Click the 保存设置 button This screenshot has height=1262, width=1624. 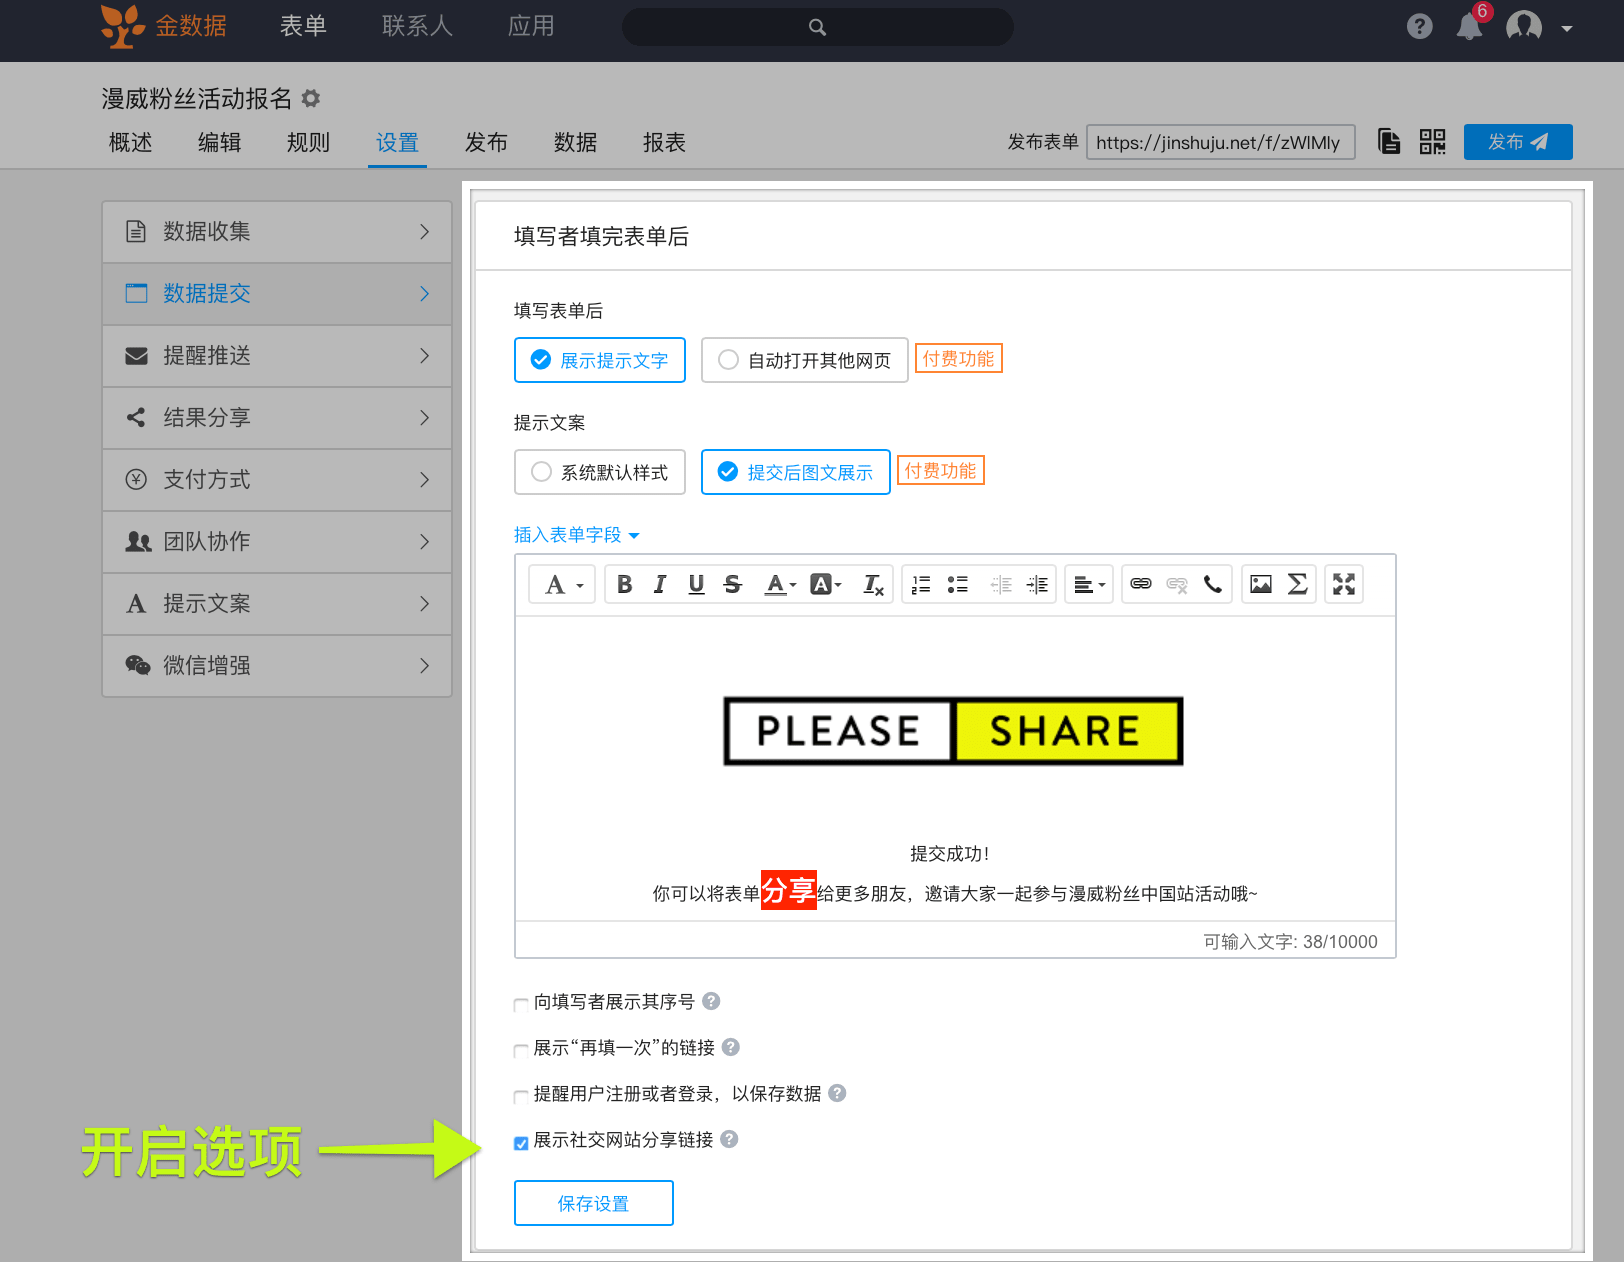coord(593,1203)
